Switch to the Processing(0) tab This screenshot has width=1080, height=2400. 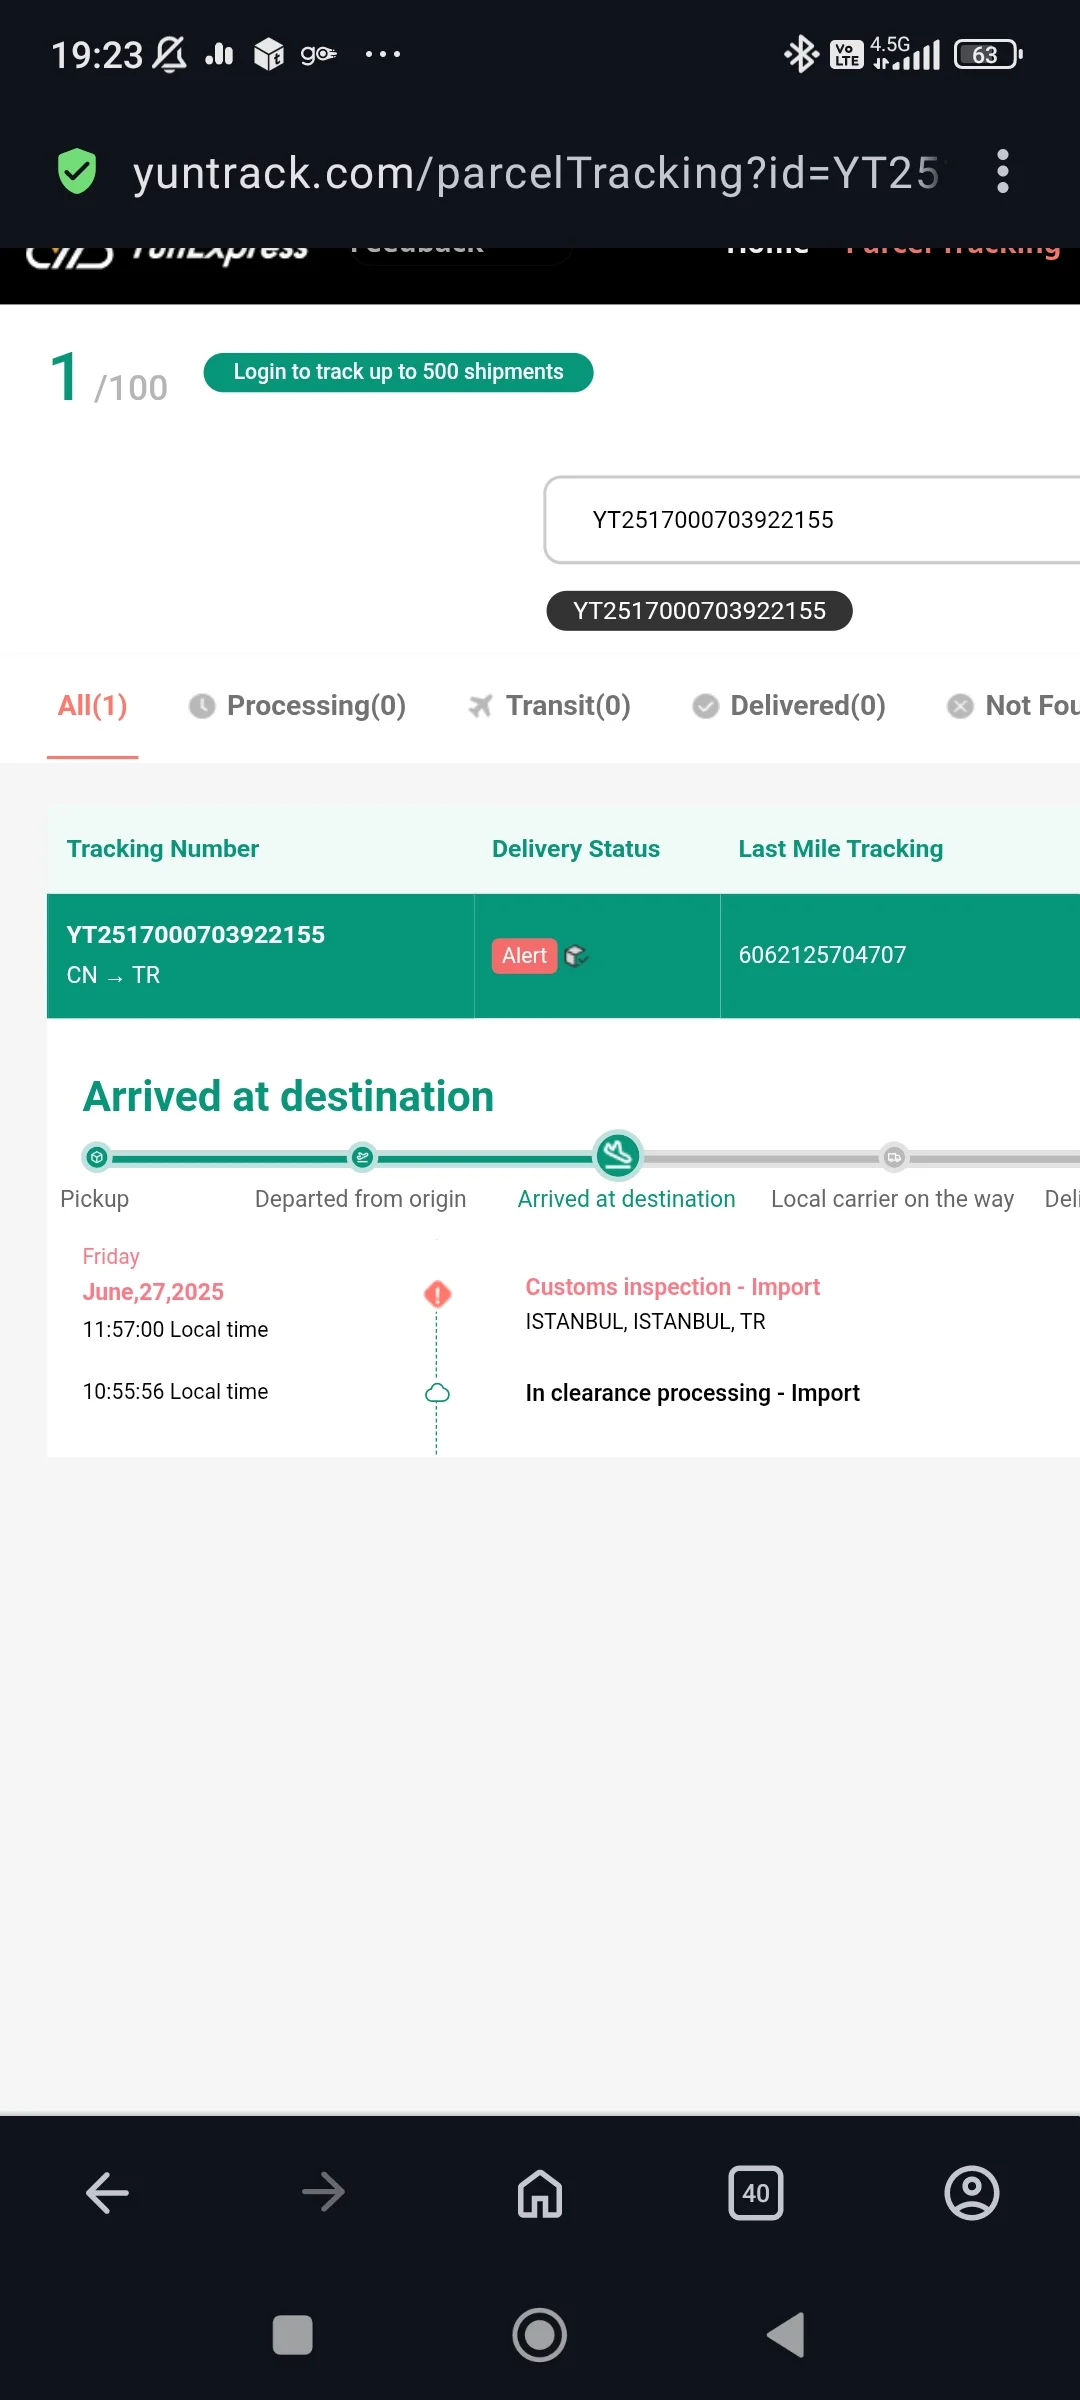(x=298, y=706)
